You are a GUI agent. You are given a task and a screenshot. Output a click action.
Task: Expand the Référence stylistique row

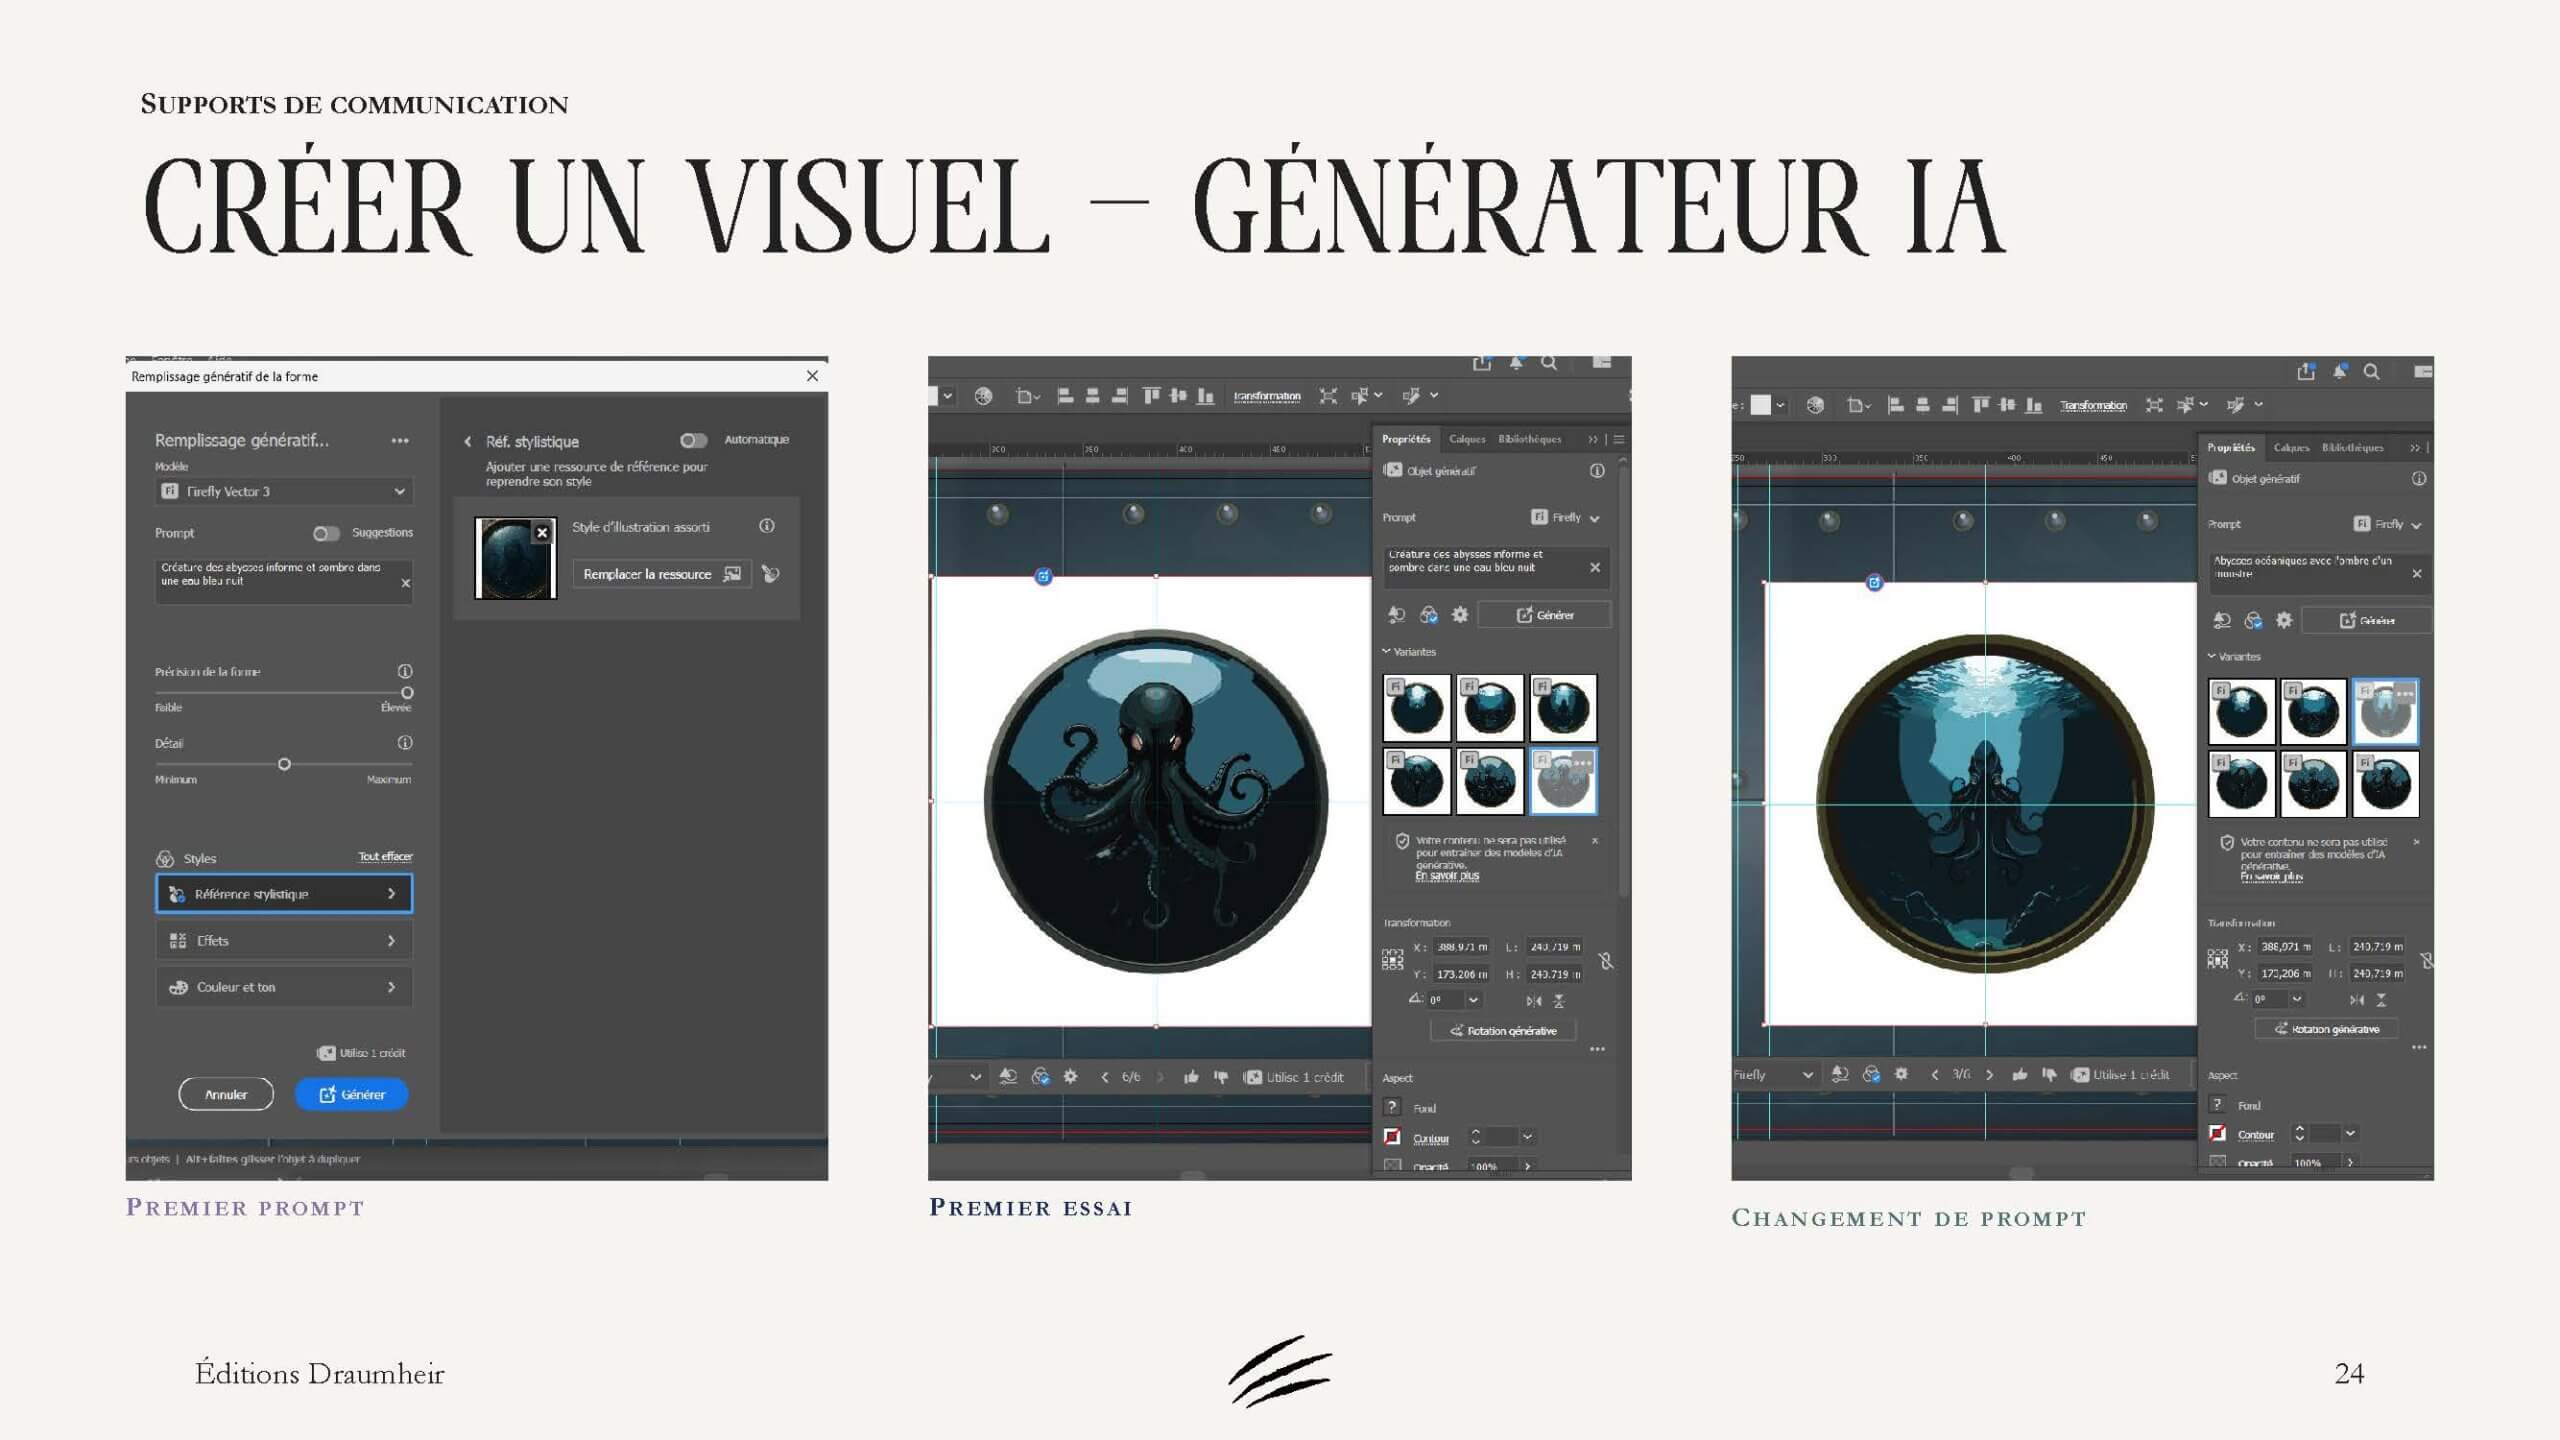click(284, 894)
